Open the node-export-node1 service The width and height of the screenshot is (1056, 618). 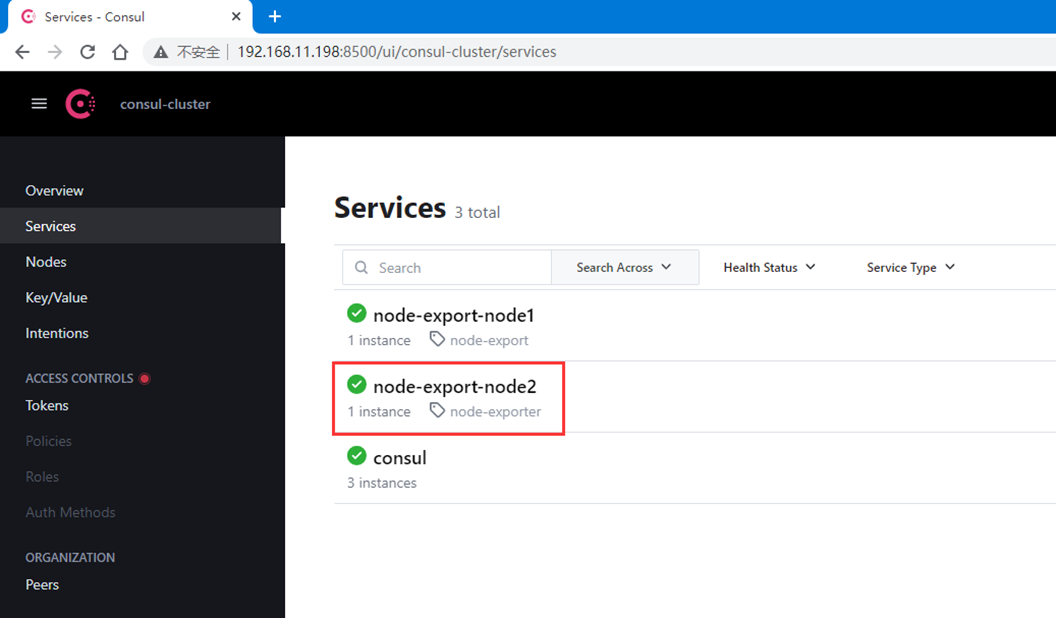click(x=454, y=315)
